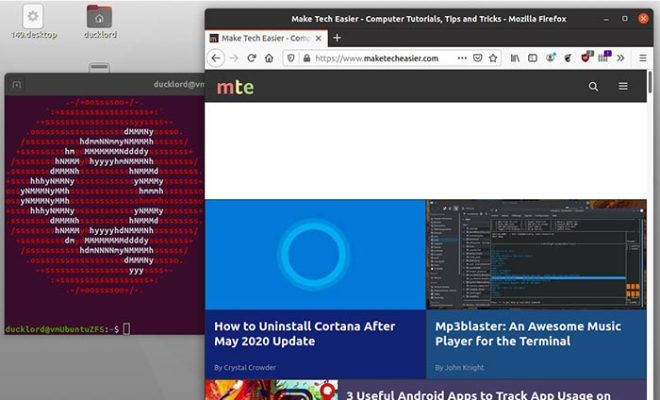Open the ducklord home folder icon
Screen dimensions: 660x400
point(100,22)
